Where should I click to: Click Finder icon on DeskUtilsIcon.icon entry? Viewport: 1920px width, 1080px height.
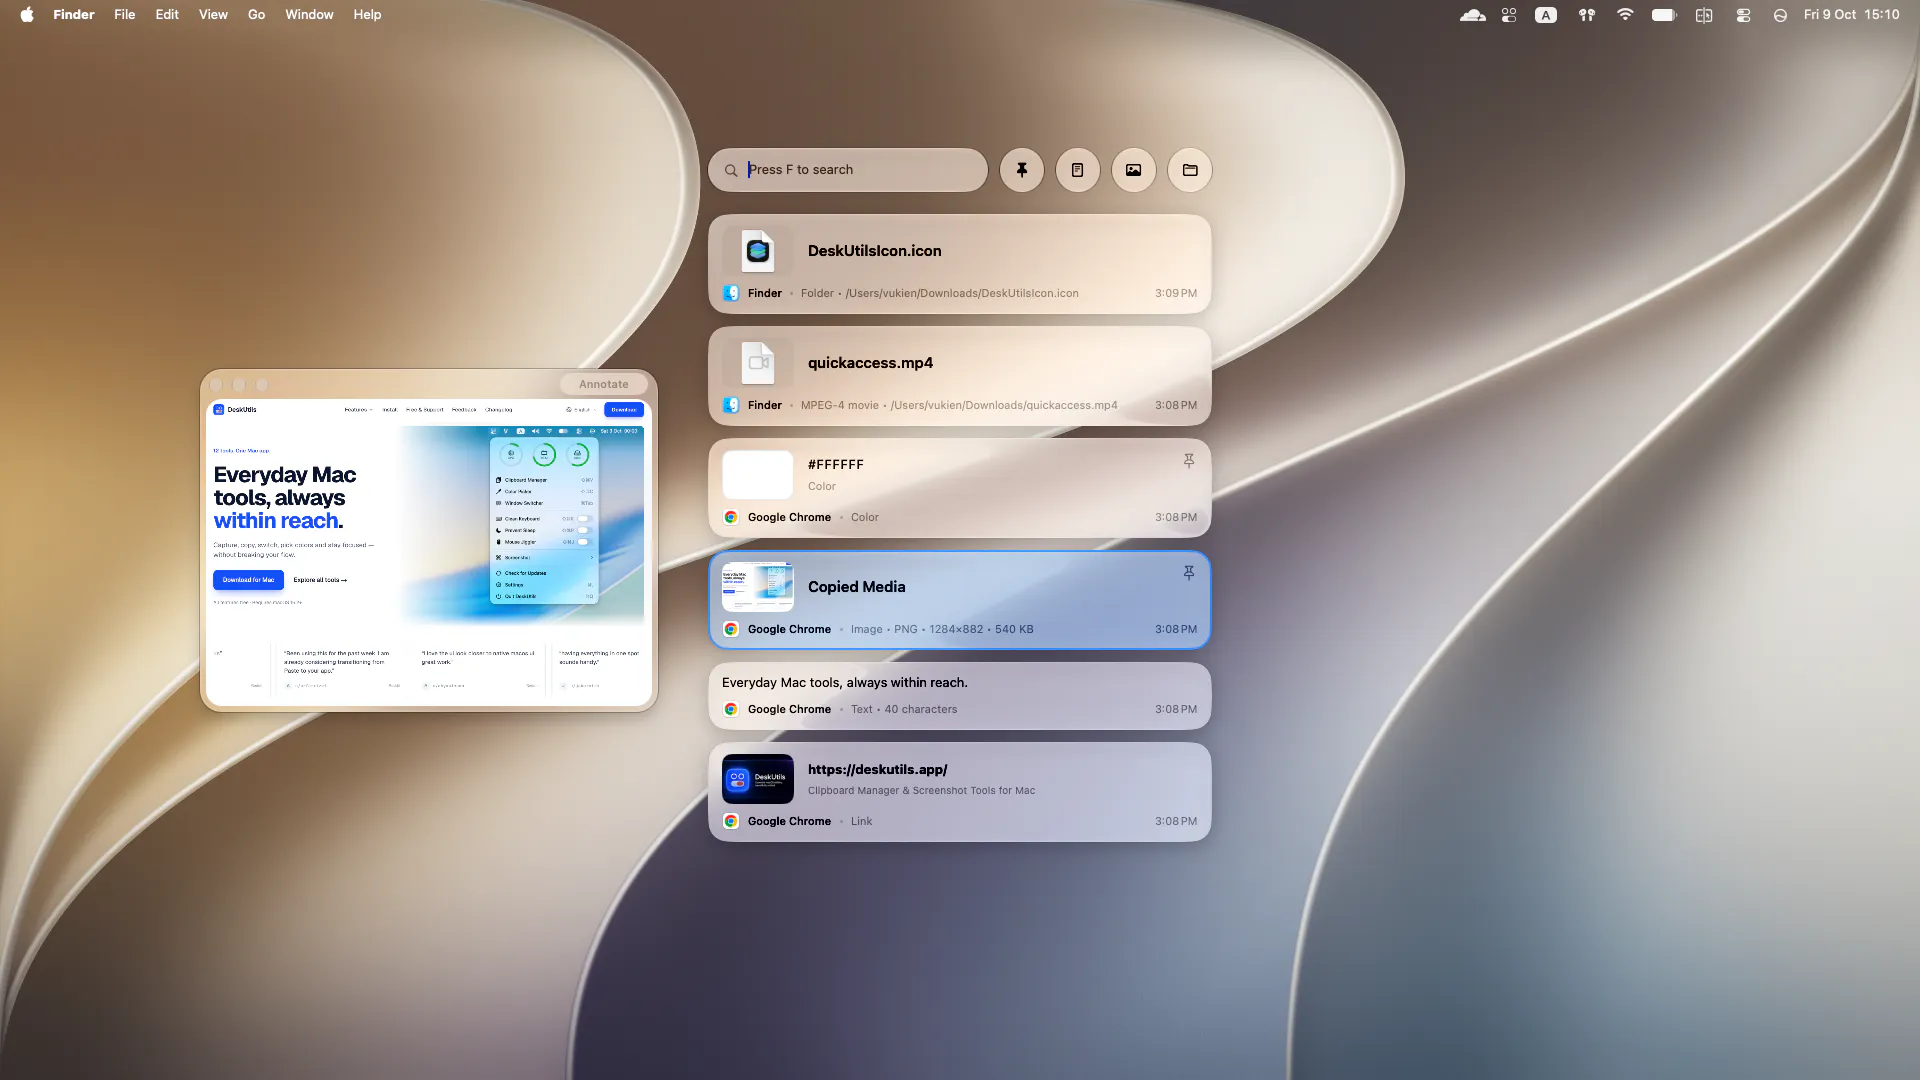731,293
